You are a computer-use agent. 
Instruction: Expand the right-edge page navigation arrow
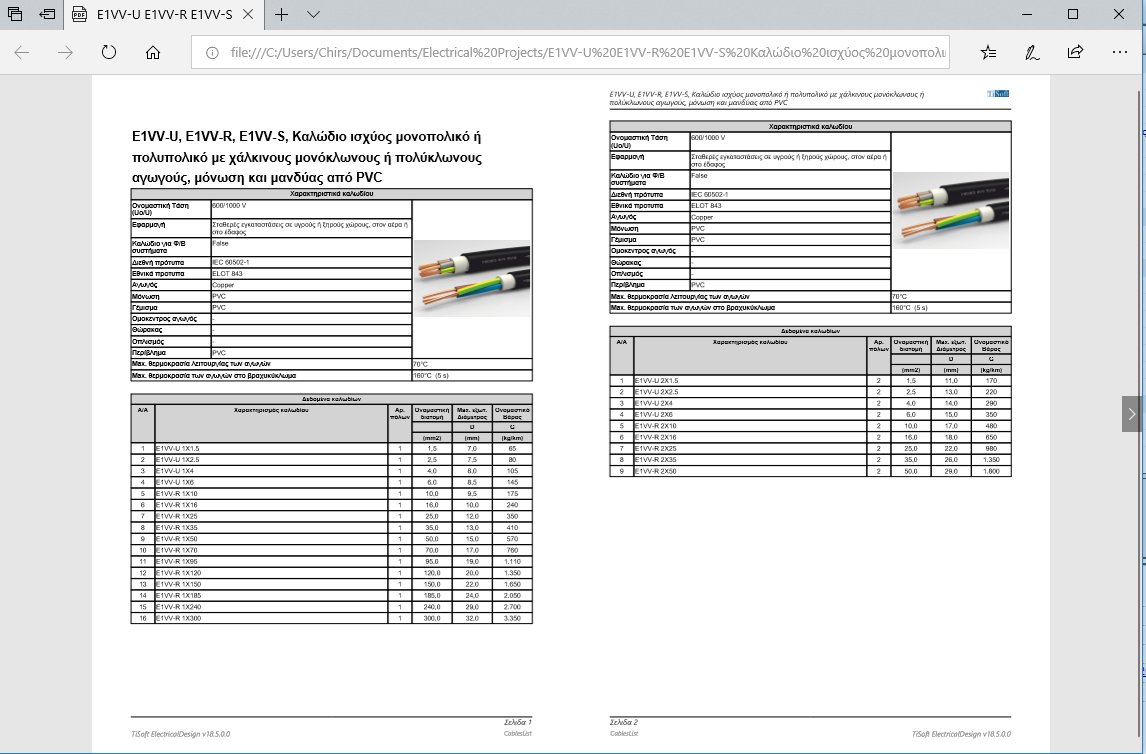(x=1131, y=413)
